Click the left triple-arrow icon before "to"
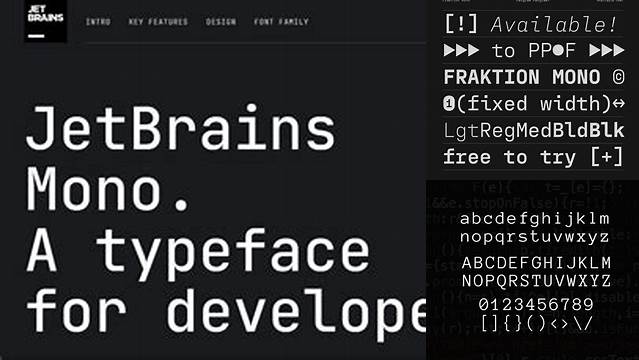Image resolution: width=639 pixels, height=360 pixels. click(x=461, y=50)
